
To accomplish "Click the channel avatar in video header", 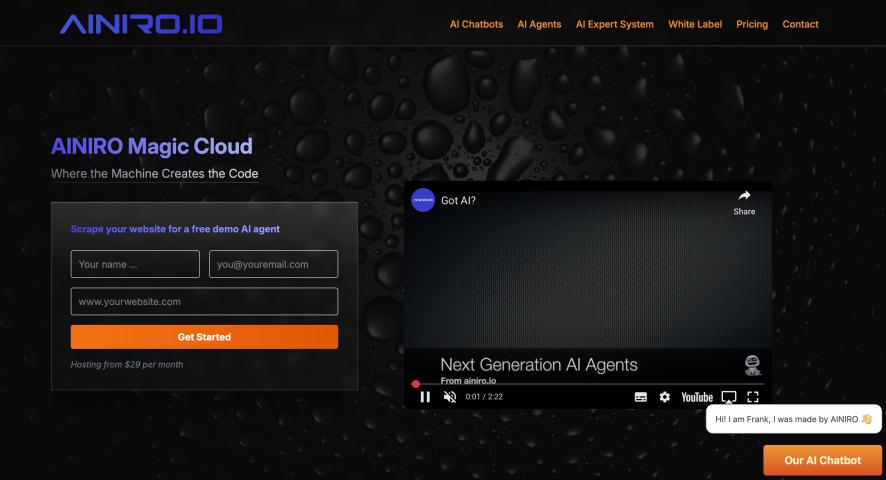I will pos(423,200).
